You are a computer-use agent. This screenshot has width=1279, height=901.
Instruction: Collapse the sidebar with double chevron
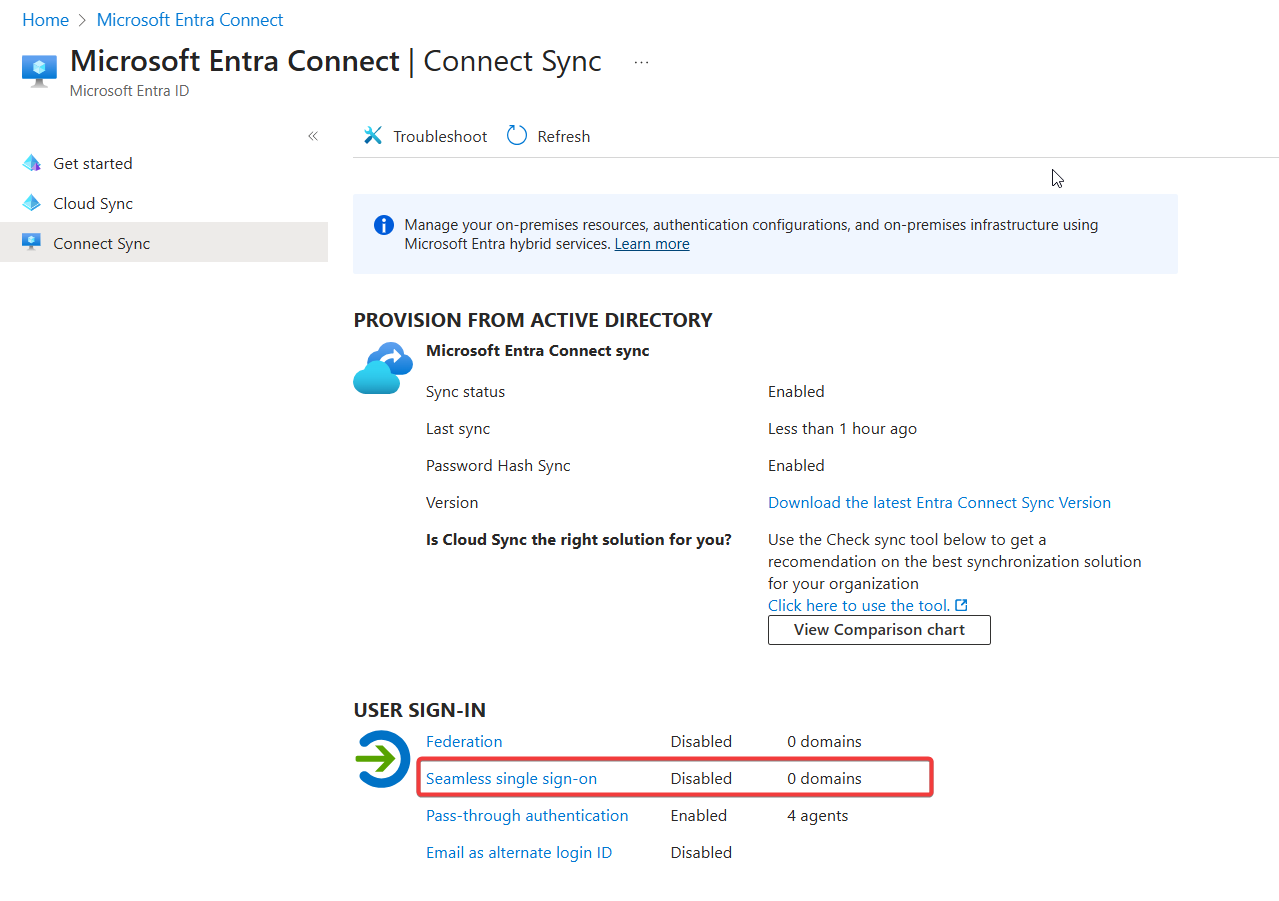click(x=313, y=136)
